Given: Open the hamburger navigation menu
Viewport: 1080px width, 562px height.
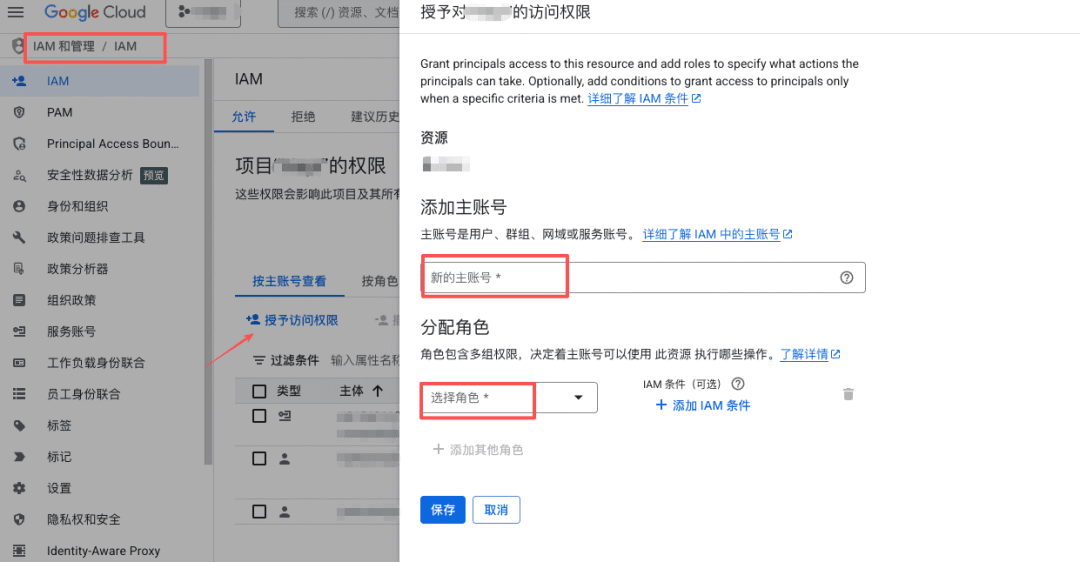Looking at the screenshot, I should tap(18, 13).
